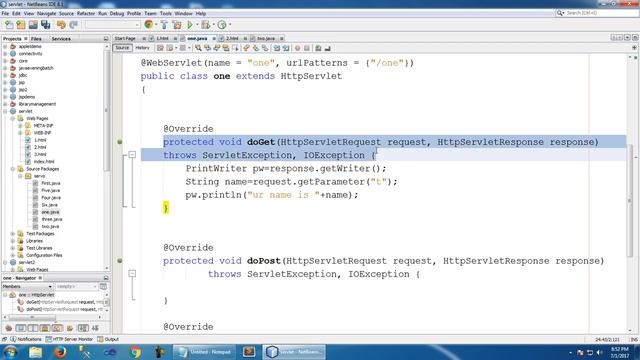Switch to the Files tab
Image resolution: width=640 pixels, height=360 pixels.
point(36,39)
